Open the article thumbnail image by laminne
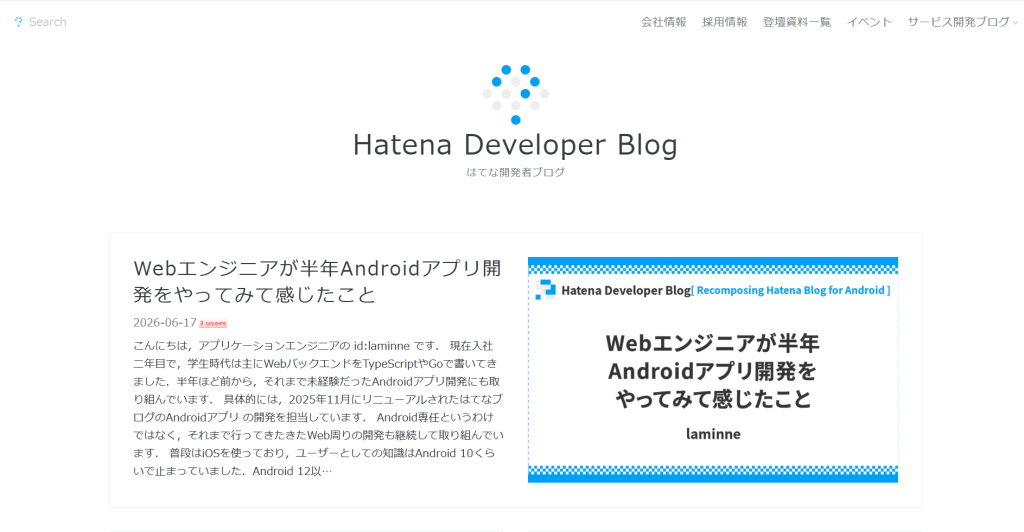 (712, 369)
